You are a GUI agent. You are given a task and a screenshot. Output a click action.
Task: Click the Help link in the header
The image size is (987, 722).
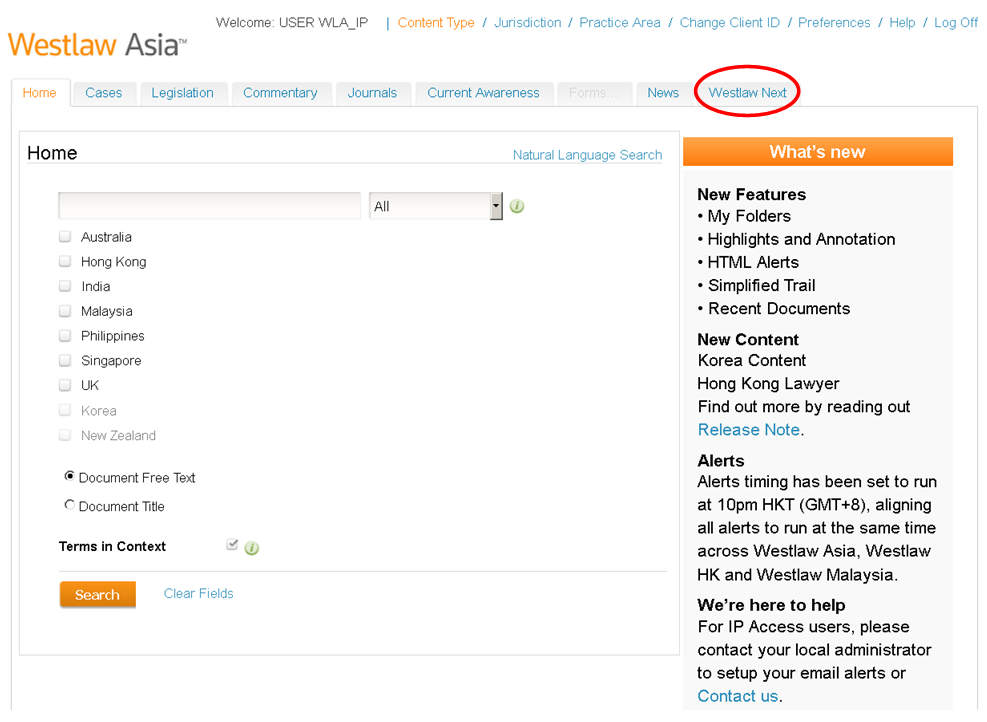click(902, 23)
